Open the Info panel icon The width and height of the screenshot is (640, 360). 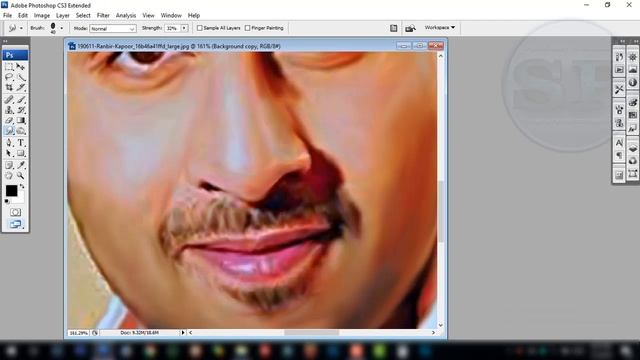pos(633,82)
